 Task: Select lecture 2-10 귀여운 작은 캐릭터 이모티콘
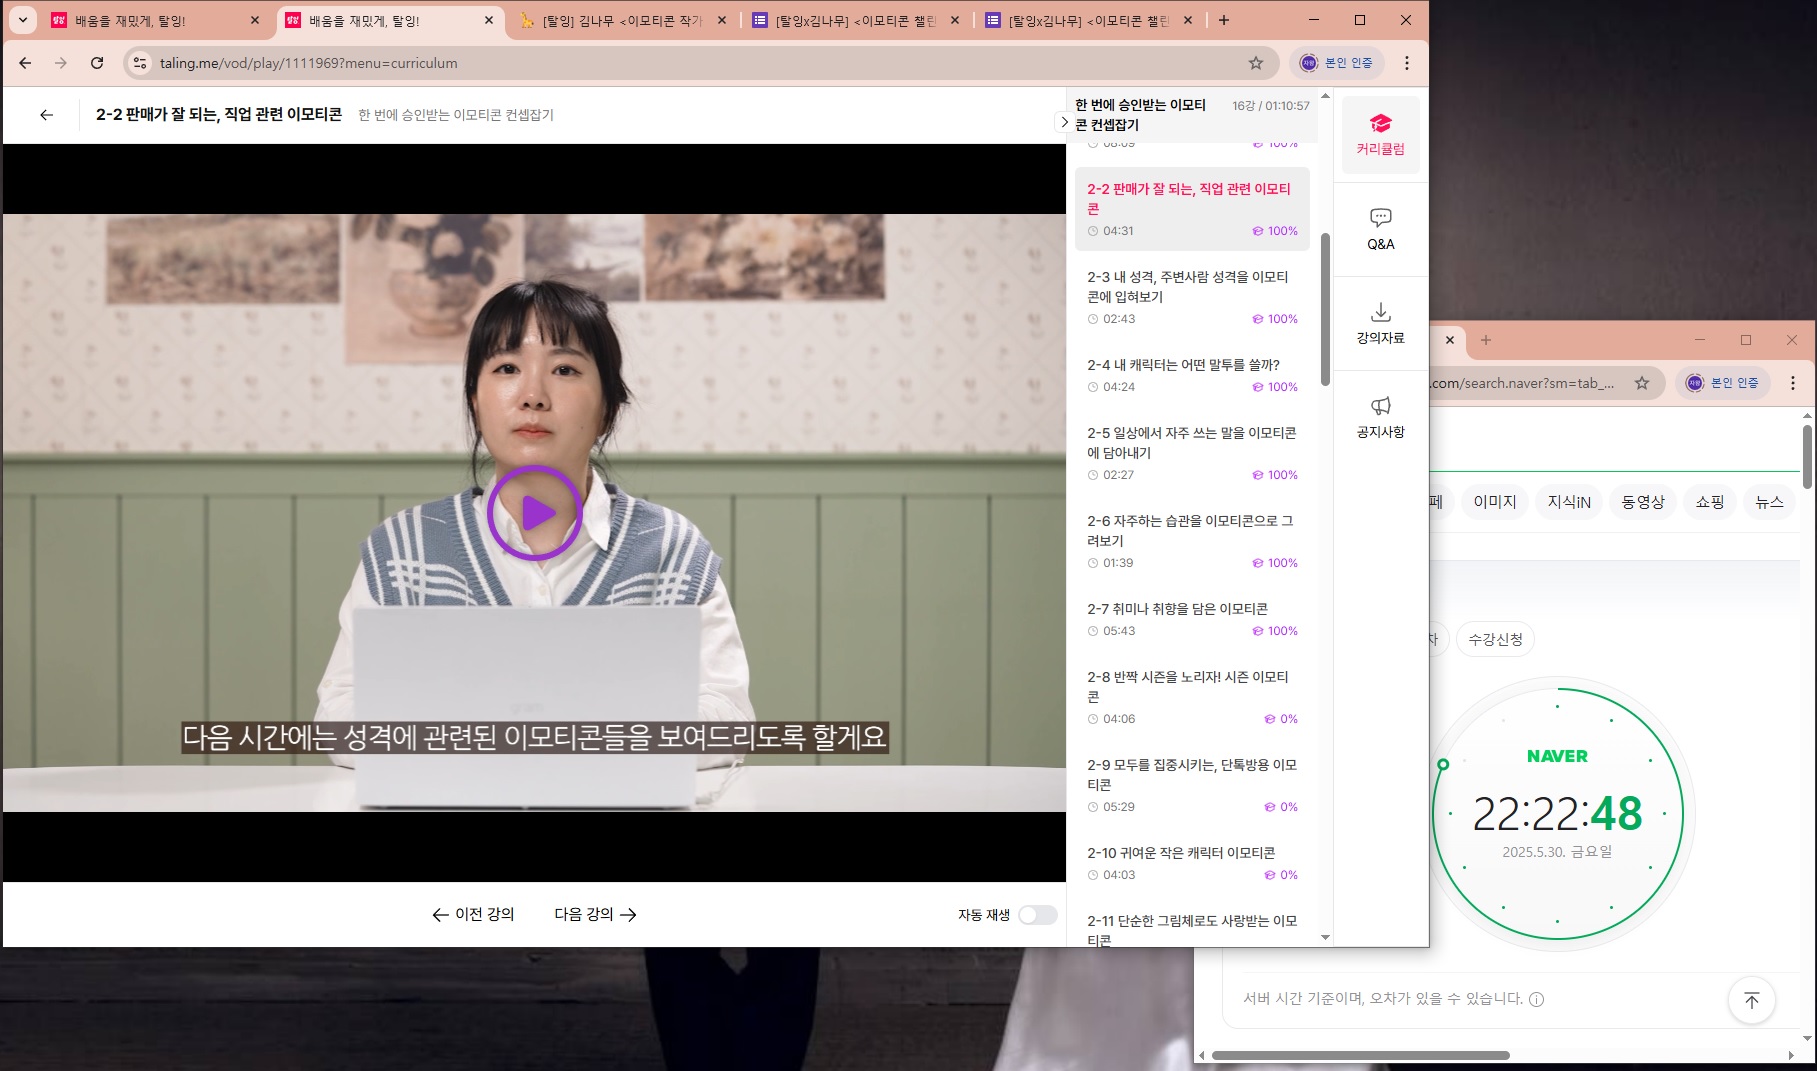(x=1192, y=863)
